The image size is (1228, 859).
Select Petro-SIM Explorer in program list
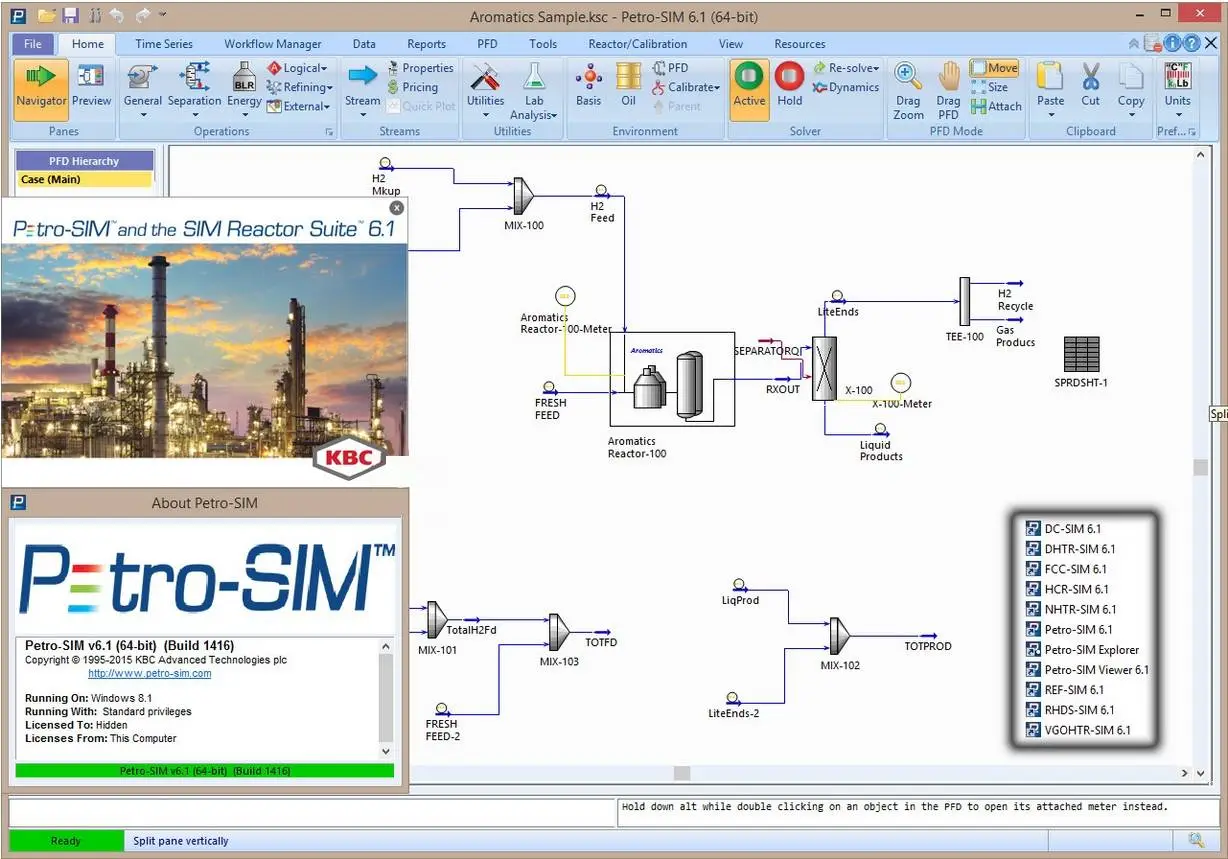[x=1082, y=650]
